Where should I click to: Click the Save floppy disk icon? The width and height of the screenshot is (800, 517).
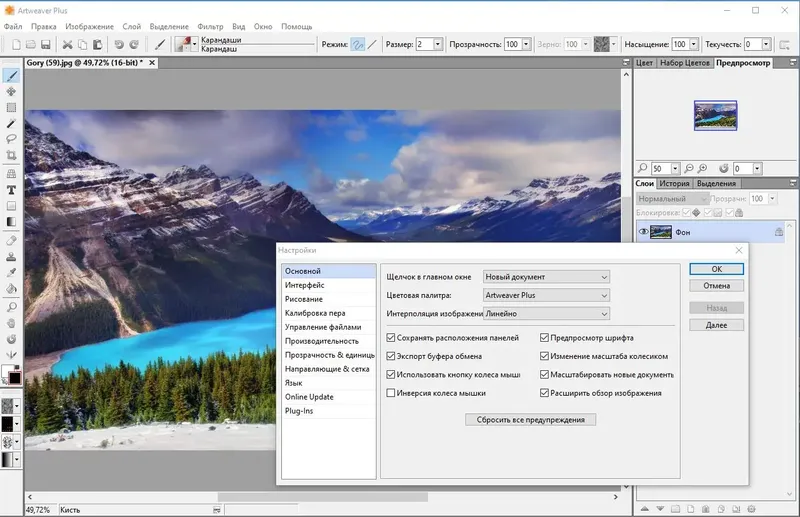pyautogui.click(x=45, y=44)
